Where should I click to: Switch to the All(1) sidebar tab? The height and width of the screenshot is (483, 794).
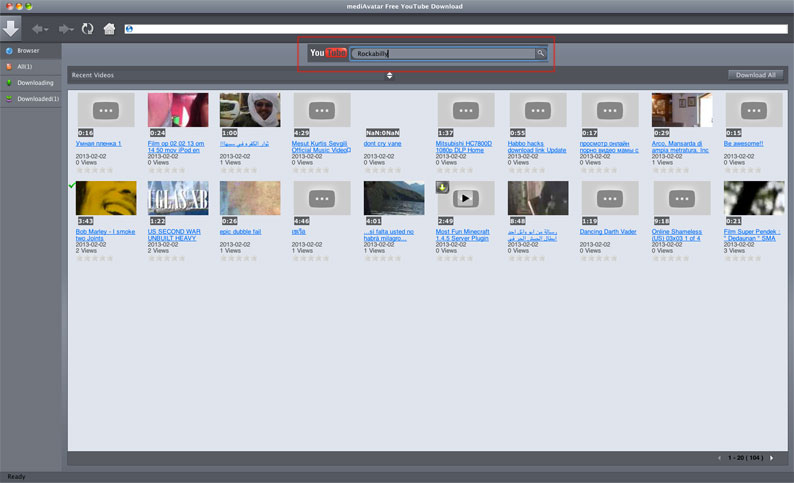[26, 66]
